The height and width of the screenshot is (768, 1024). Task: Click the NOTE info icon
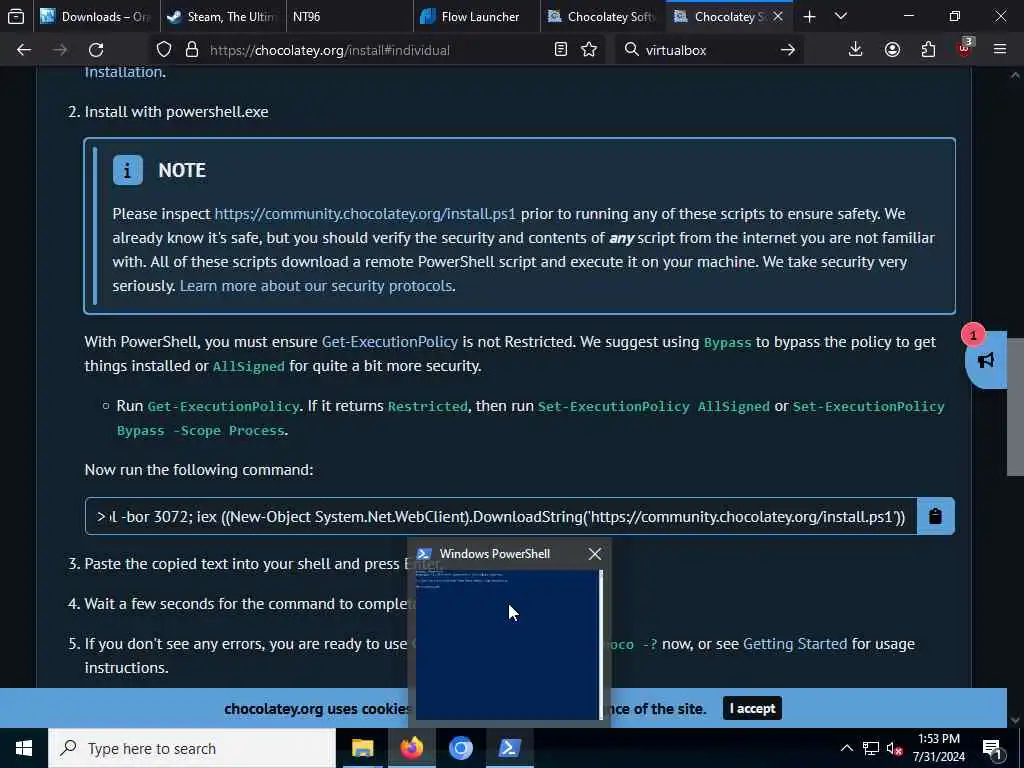127,170
